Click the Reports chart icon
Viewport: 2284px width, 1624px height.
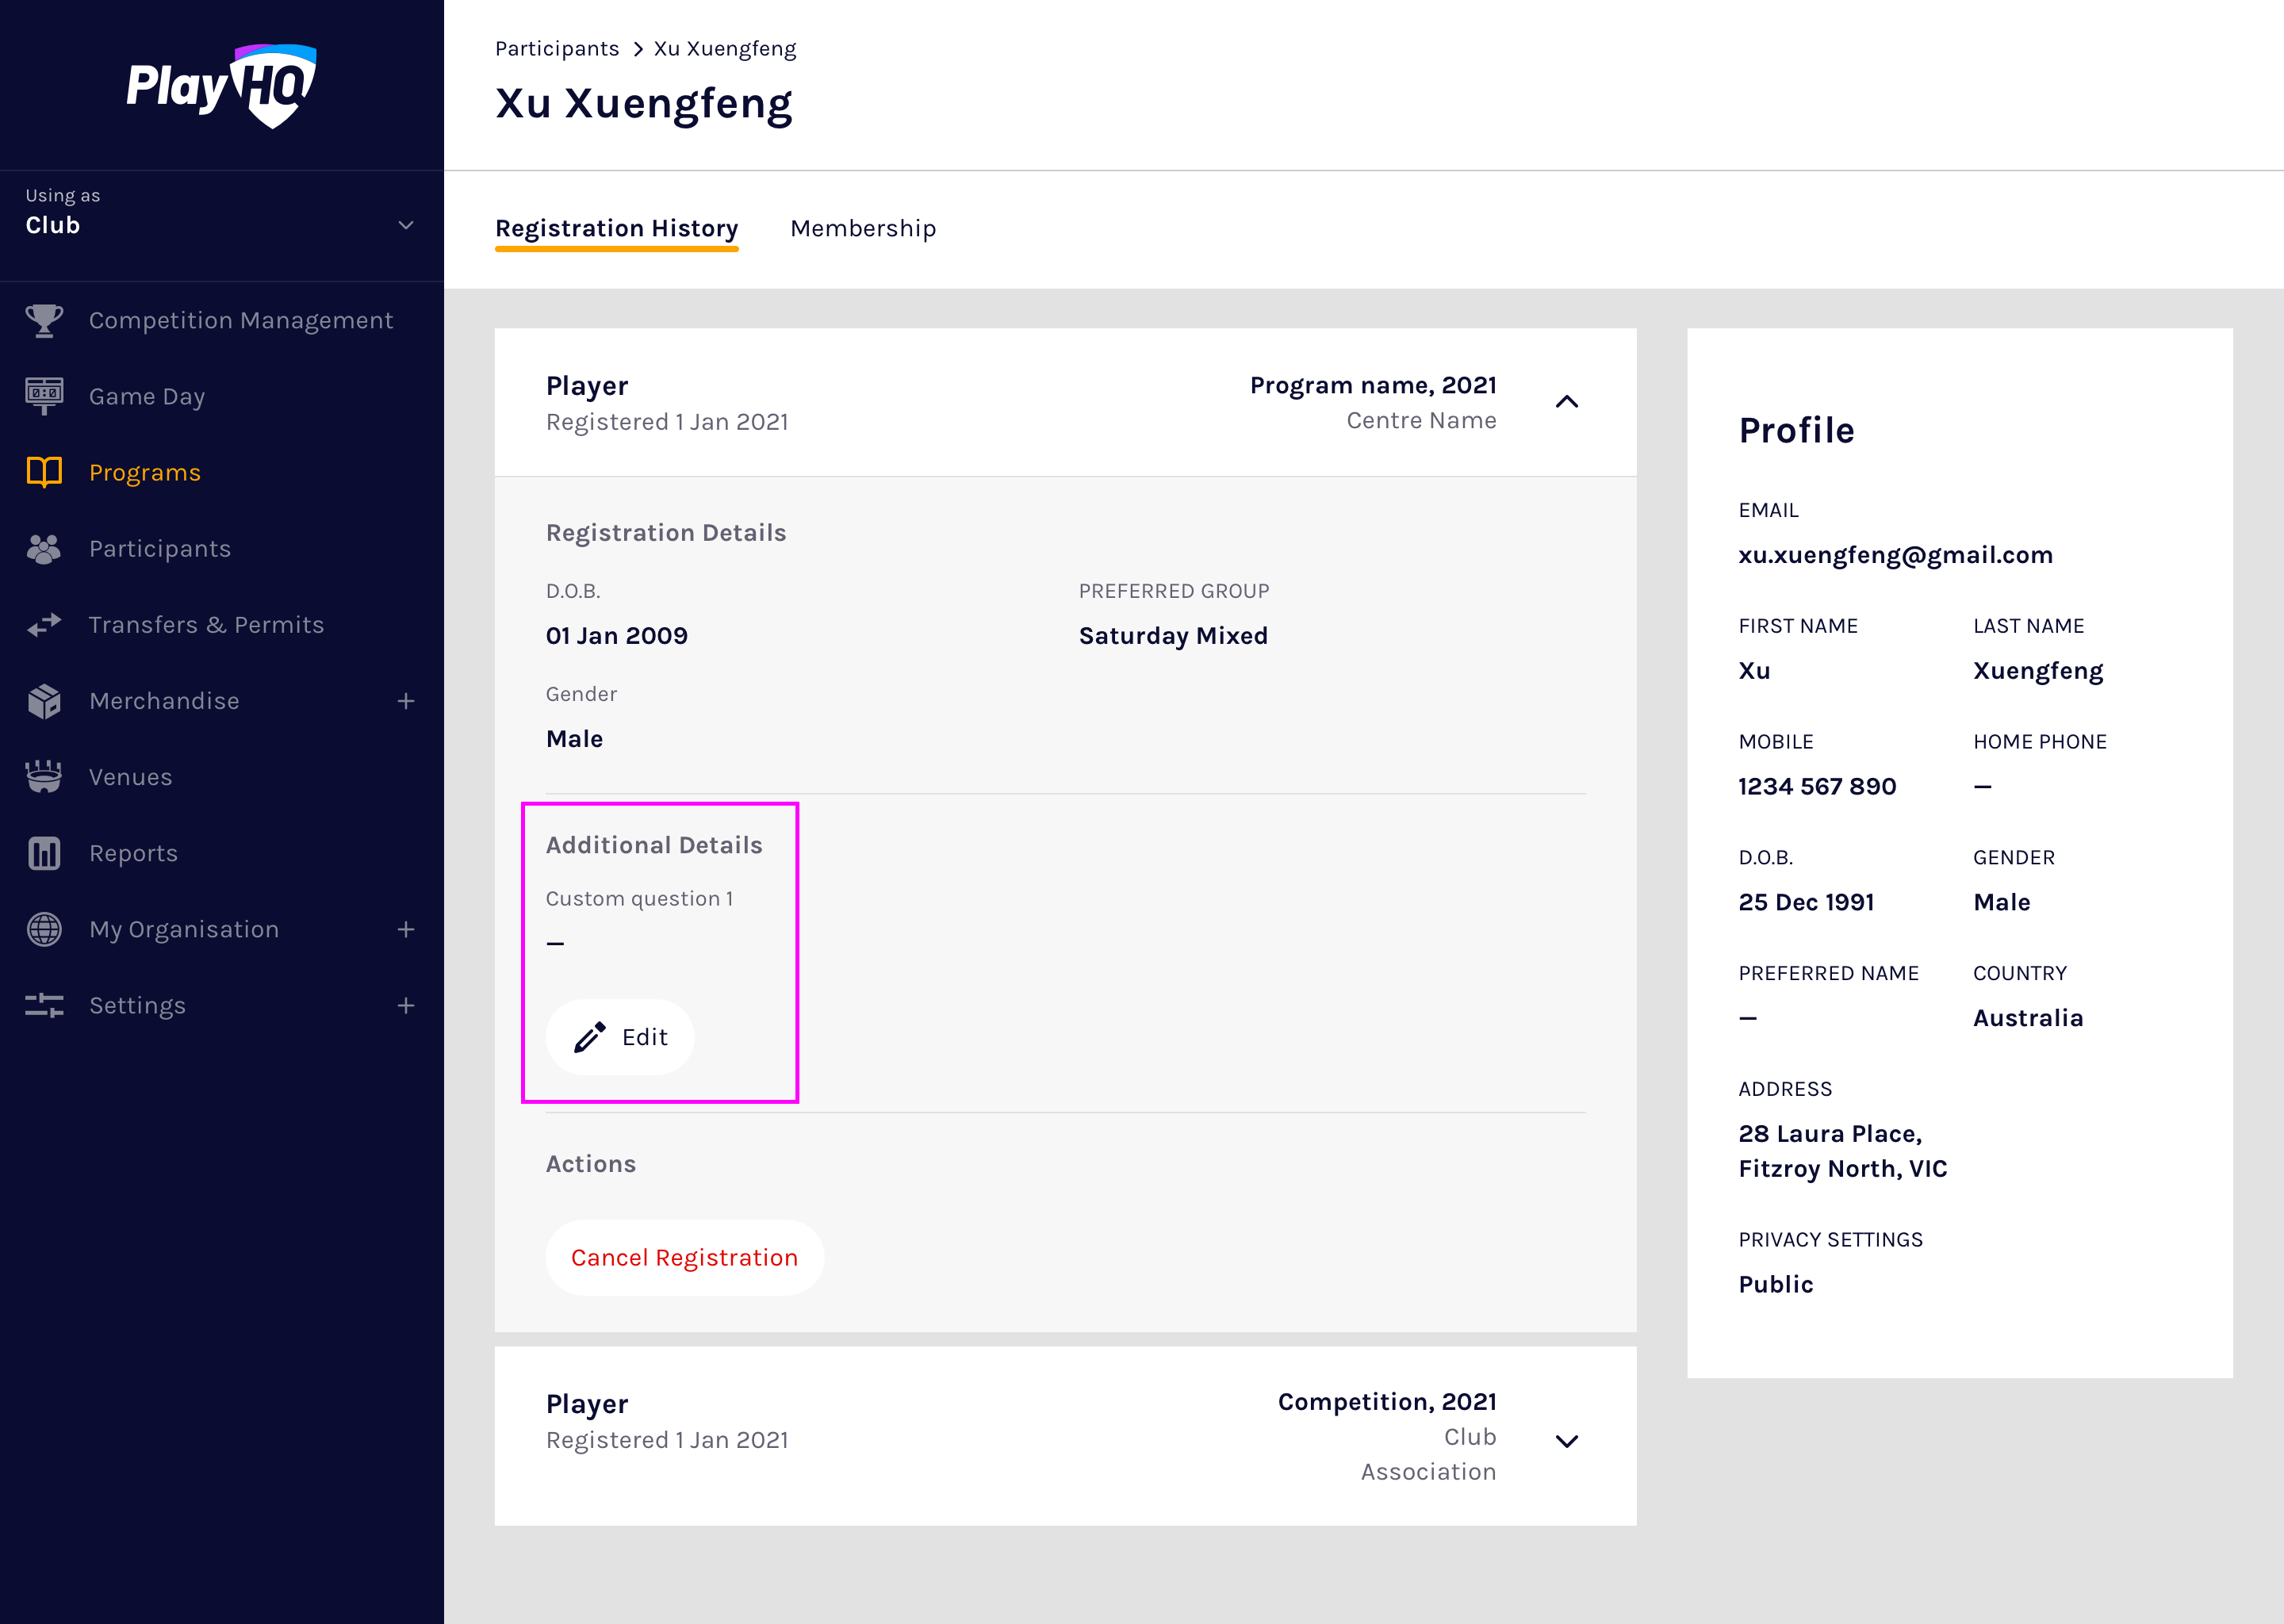44,853
